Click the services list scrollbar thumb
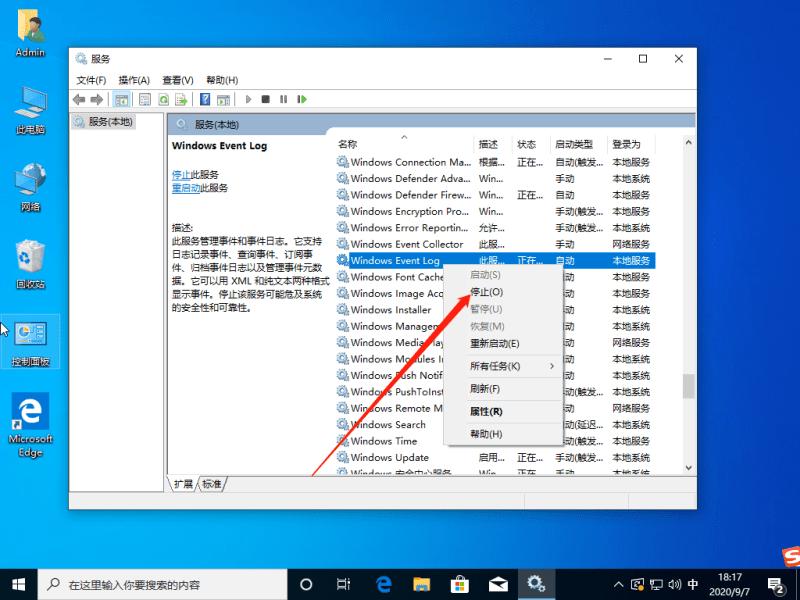Screen dimensions: 800x600 coord(688,385)
